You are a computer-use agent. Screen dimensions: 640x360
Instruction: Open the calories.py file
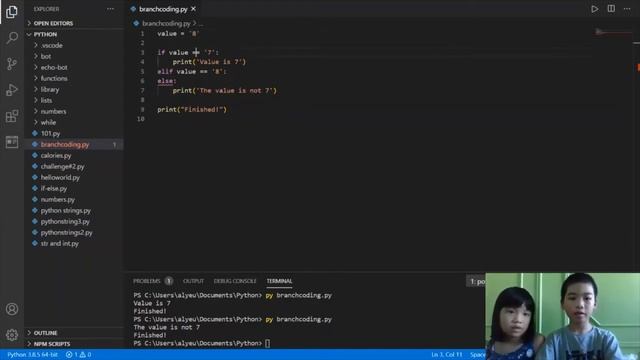[74, 156]
